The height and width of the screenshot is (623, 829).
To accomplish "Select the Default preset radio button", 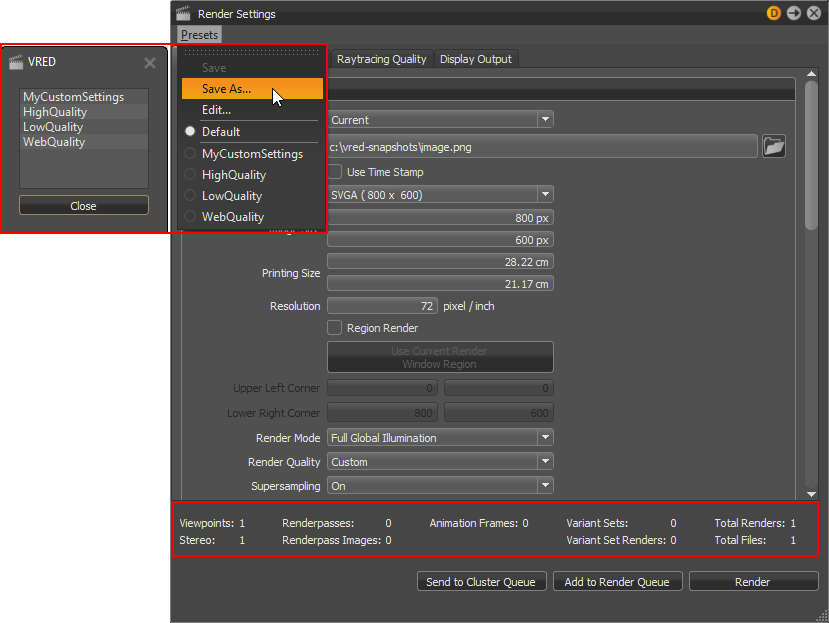I will pos(190,131).
